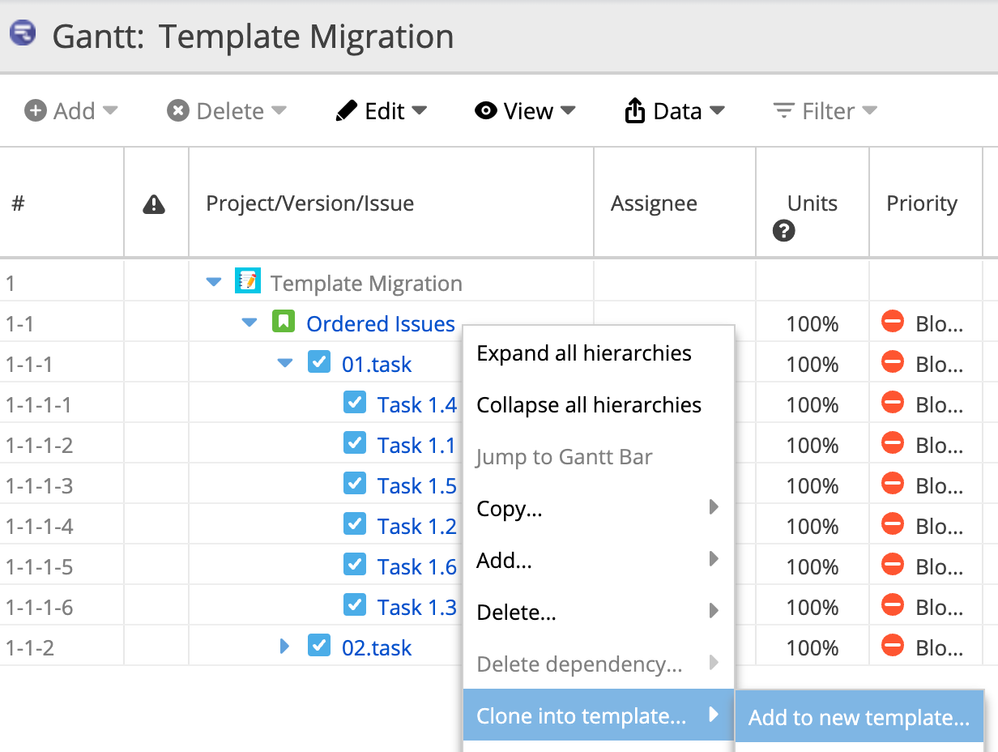
Task: Click the Data export icon
Action: (x=635, y=110)
